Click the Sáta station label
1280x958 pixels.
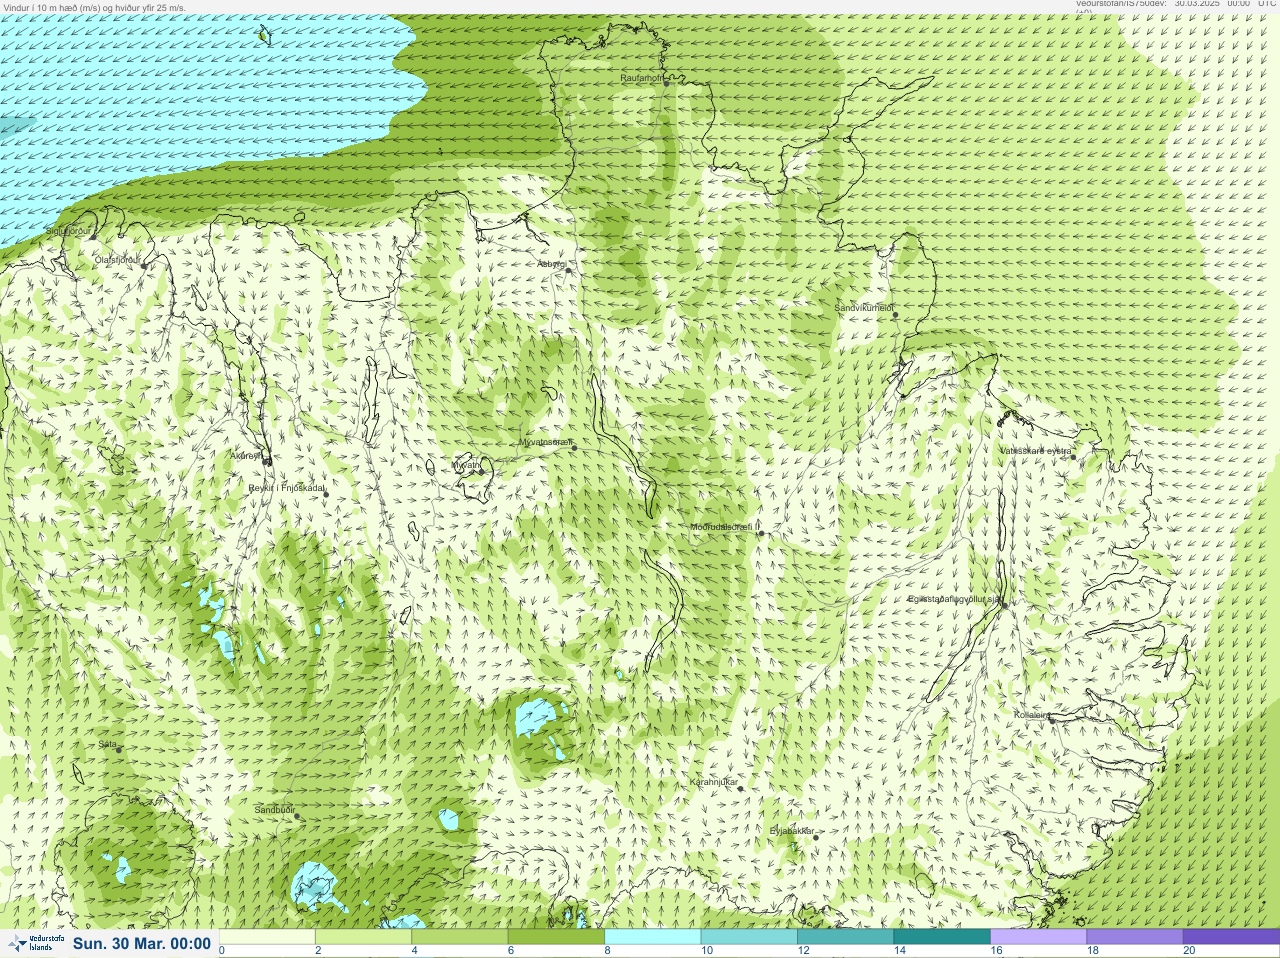point(107,744)
